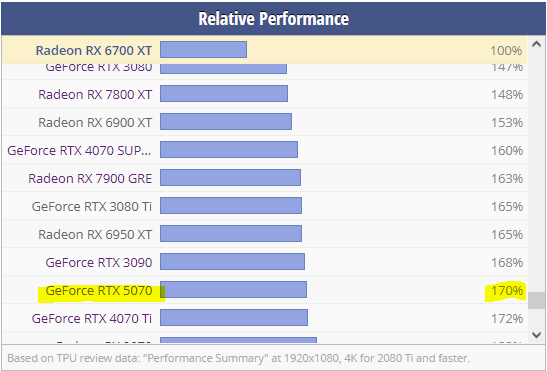Click the Radeon RX 7900 GRE bar

(x=230, y=178)
